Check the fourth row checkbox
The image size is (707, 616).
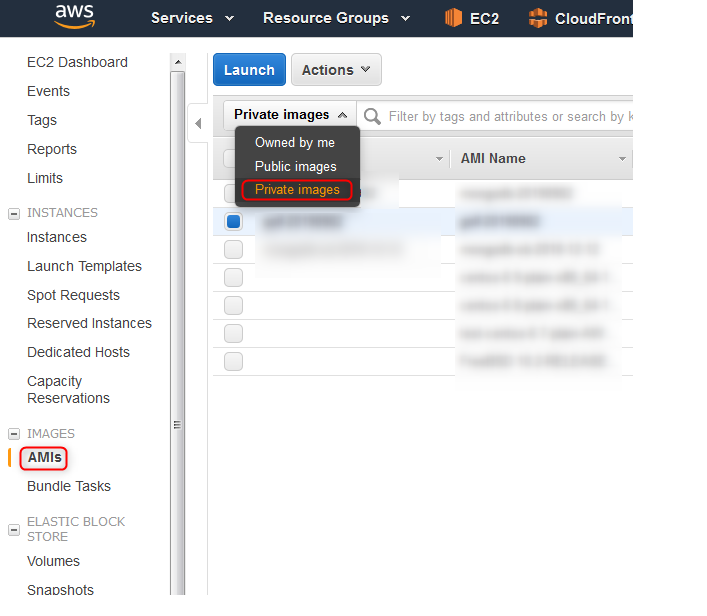(x=234, y=277)
